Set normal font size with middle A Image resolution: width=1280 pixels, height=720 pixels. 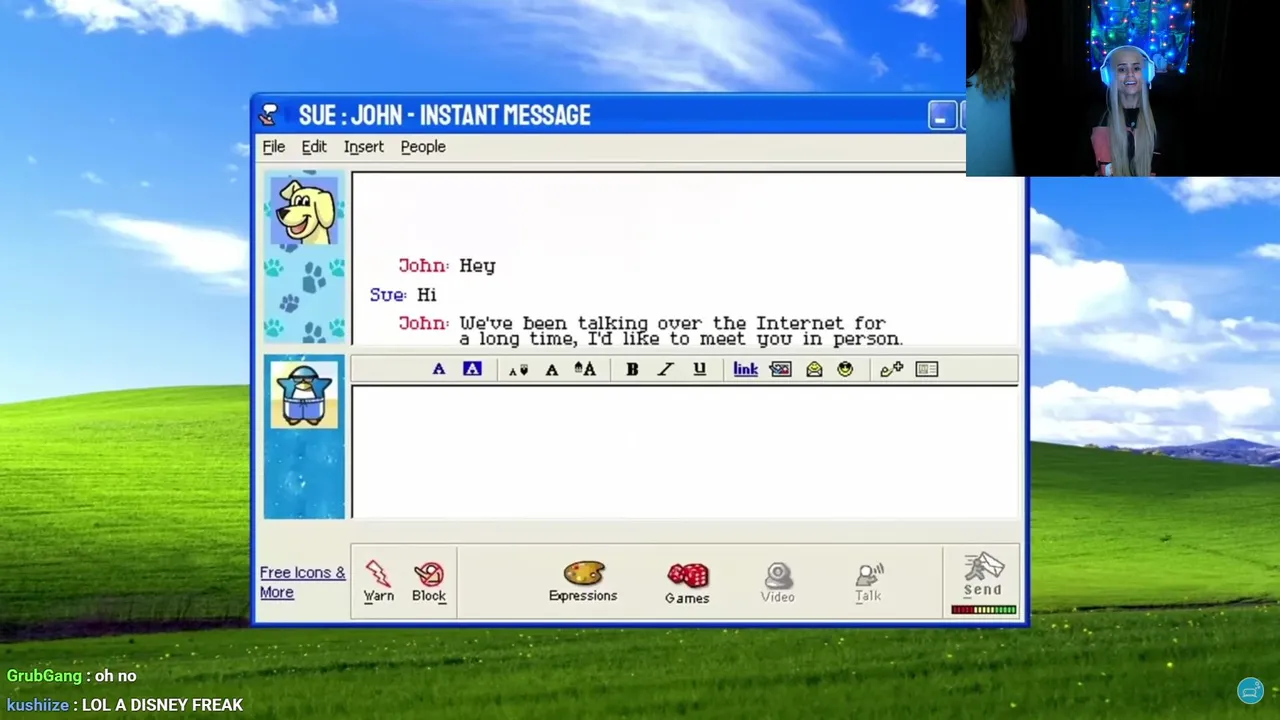point(551,370)
